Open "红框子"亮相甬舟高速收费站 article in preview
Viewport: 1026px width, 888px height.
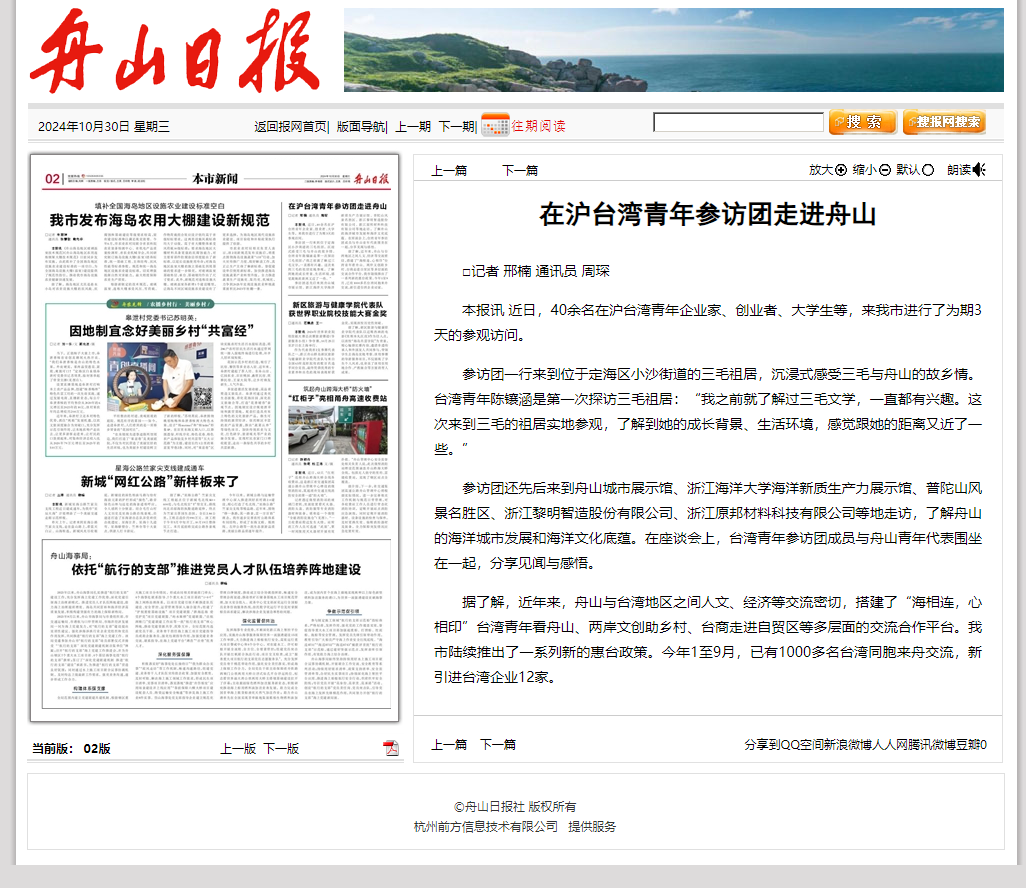pyautogui.click(x=338, y=398)
